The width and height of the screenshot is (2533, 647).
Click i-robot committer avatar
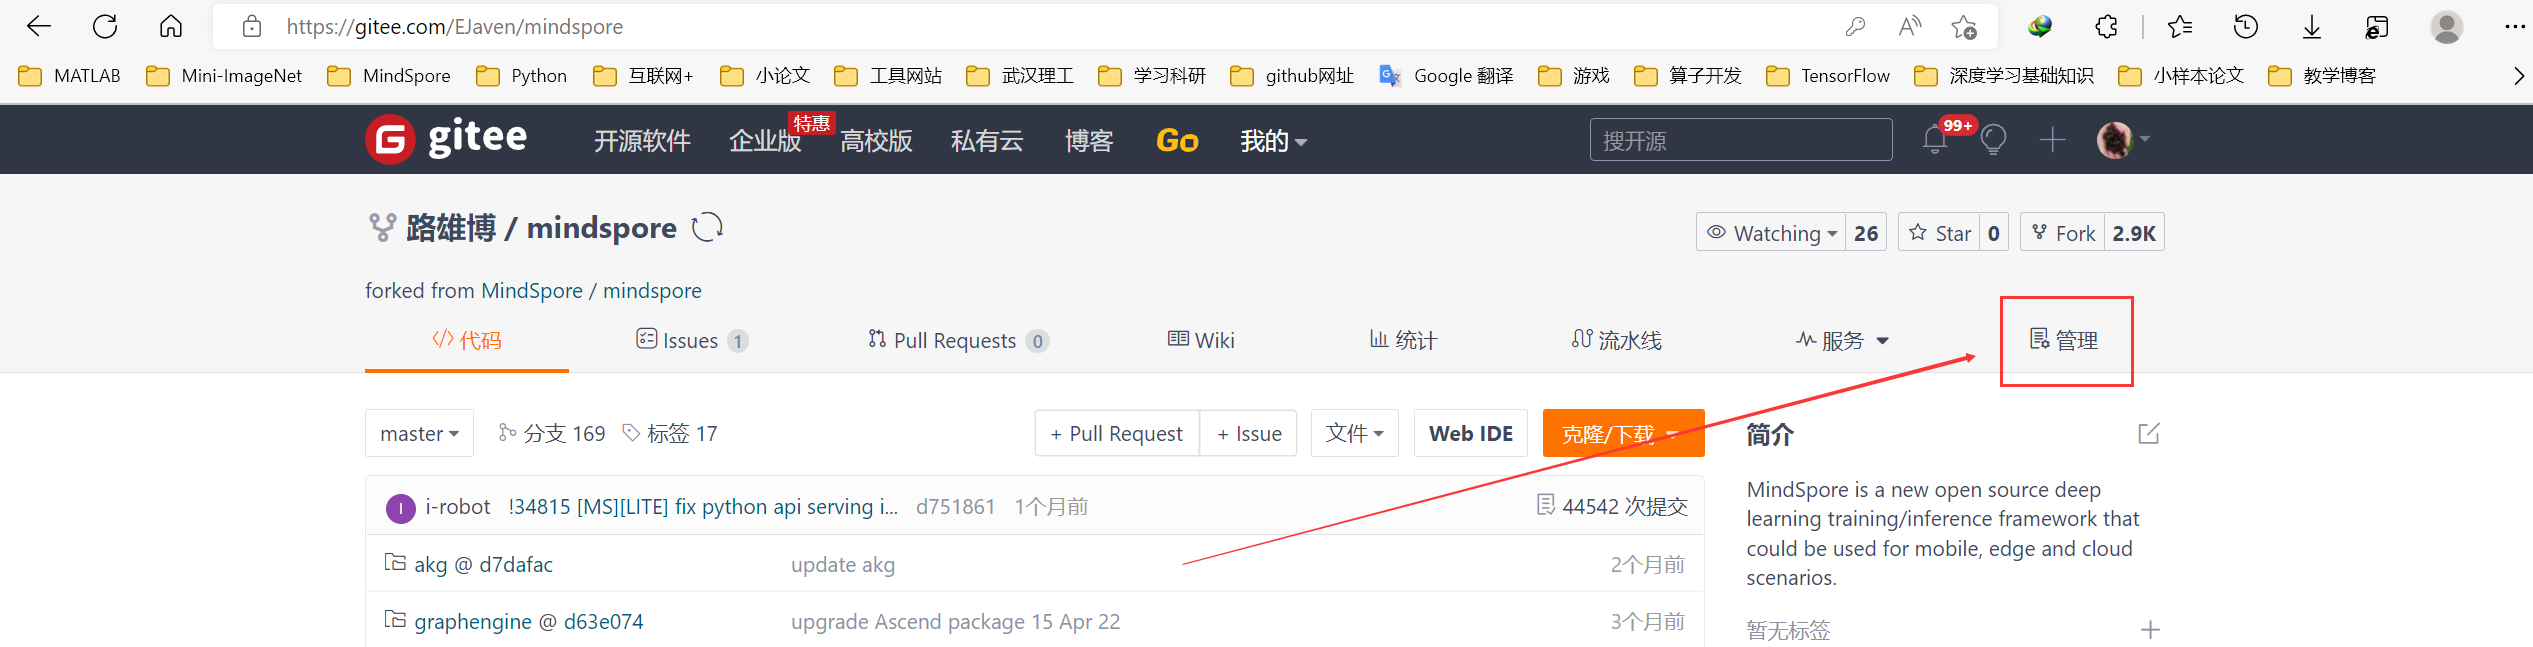400,508
